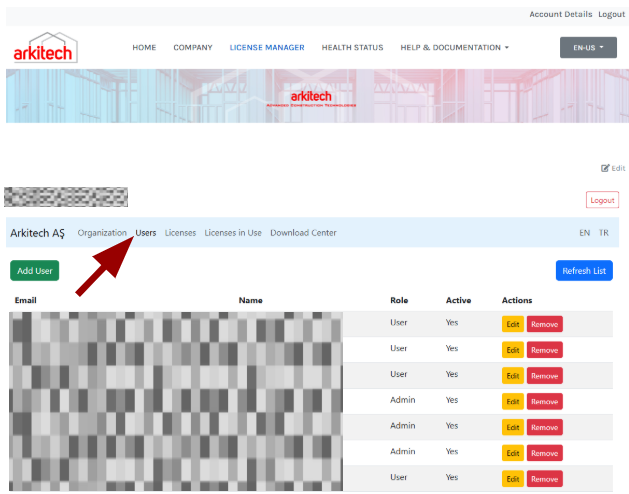Viewport: 629px width, 494px height.
Task: Click 'Yes' active cell in first row
Action: 452,322
